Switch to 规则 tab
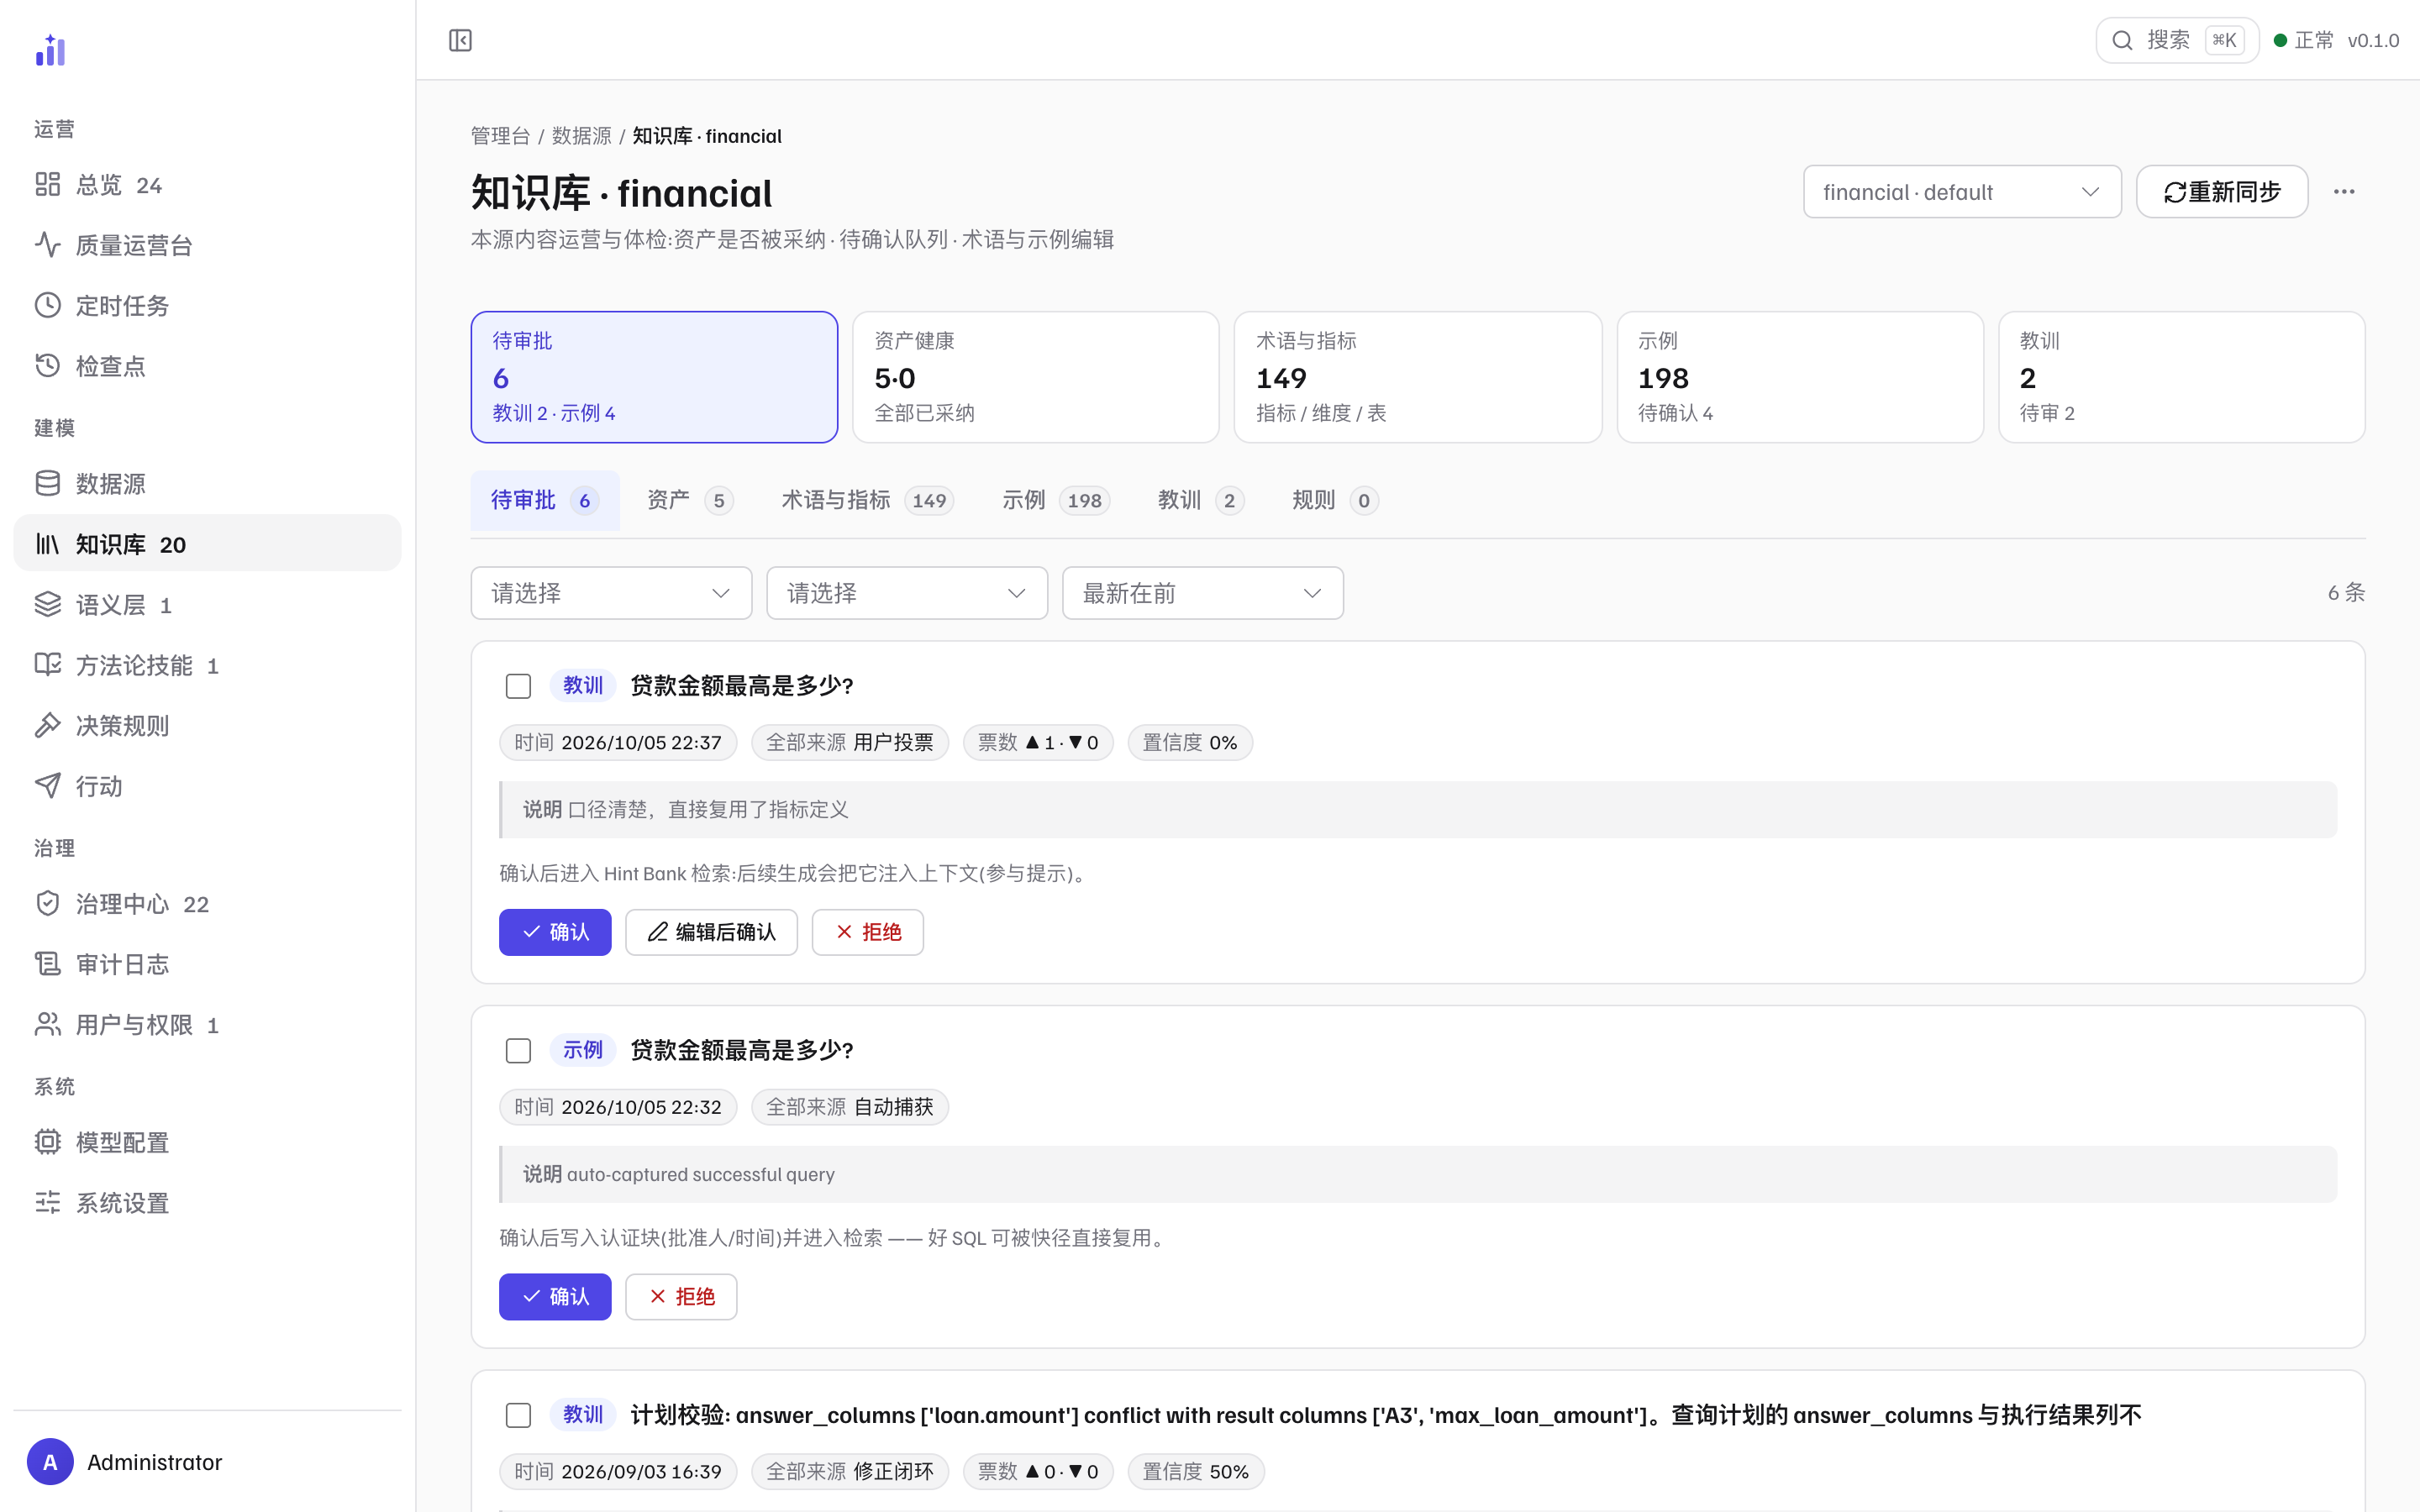This screenshot has height=1512, width=2420. (1335, 500)
